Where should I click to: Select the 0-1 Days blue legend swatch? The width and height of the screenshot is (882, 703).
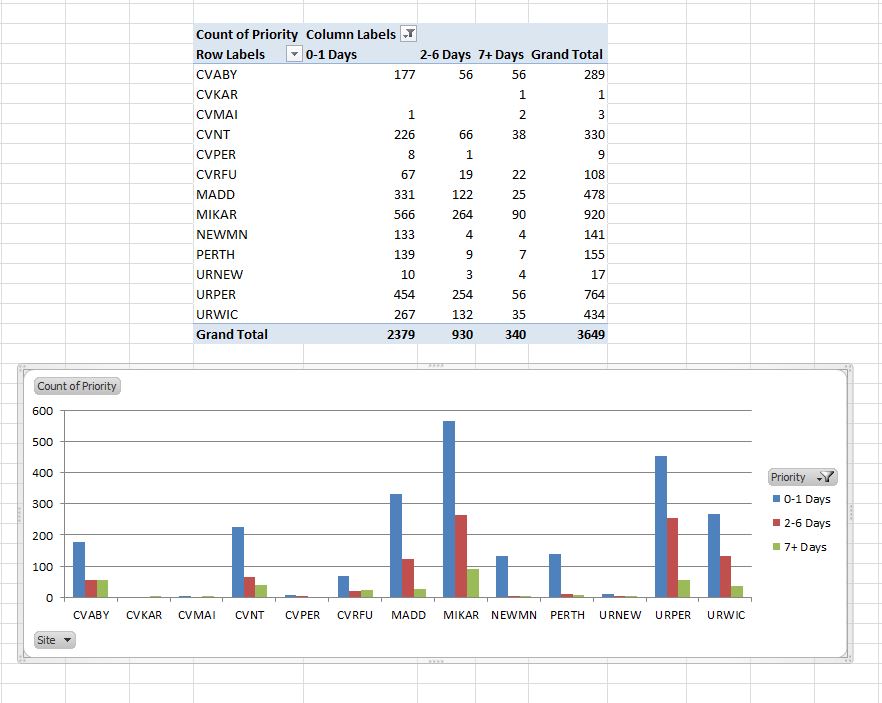tap(776, 499)
